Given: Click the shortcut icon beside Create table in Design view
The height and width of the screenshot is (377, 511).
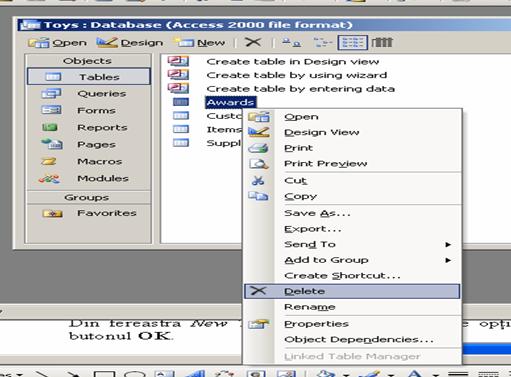Looking at the screenshot, I should click(178, 61).
